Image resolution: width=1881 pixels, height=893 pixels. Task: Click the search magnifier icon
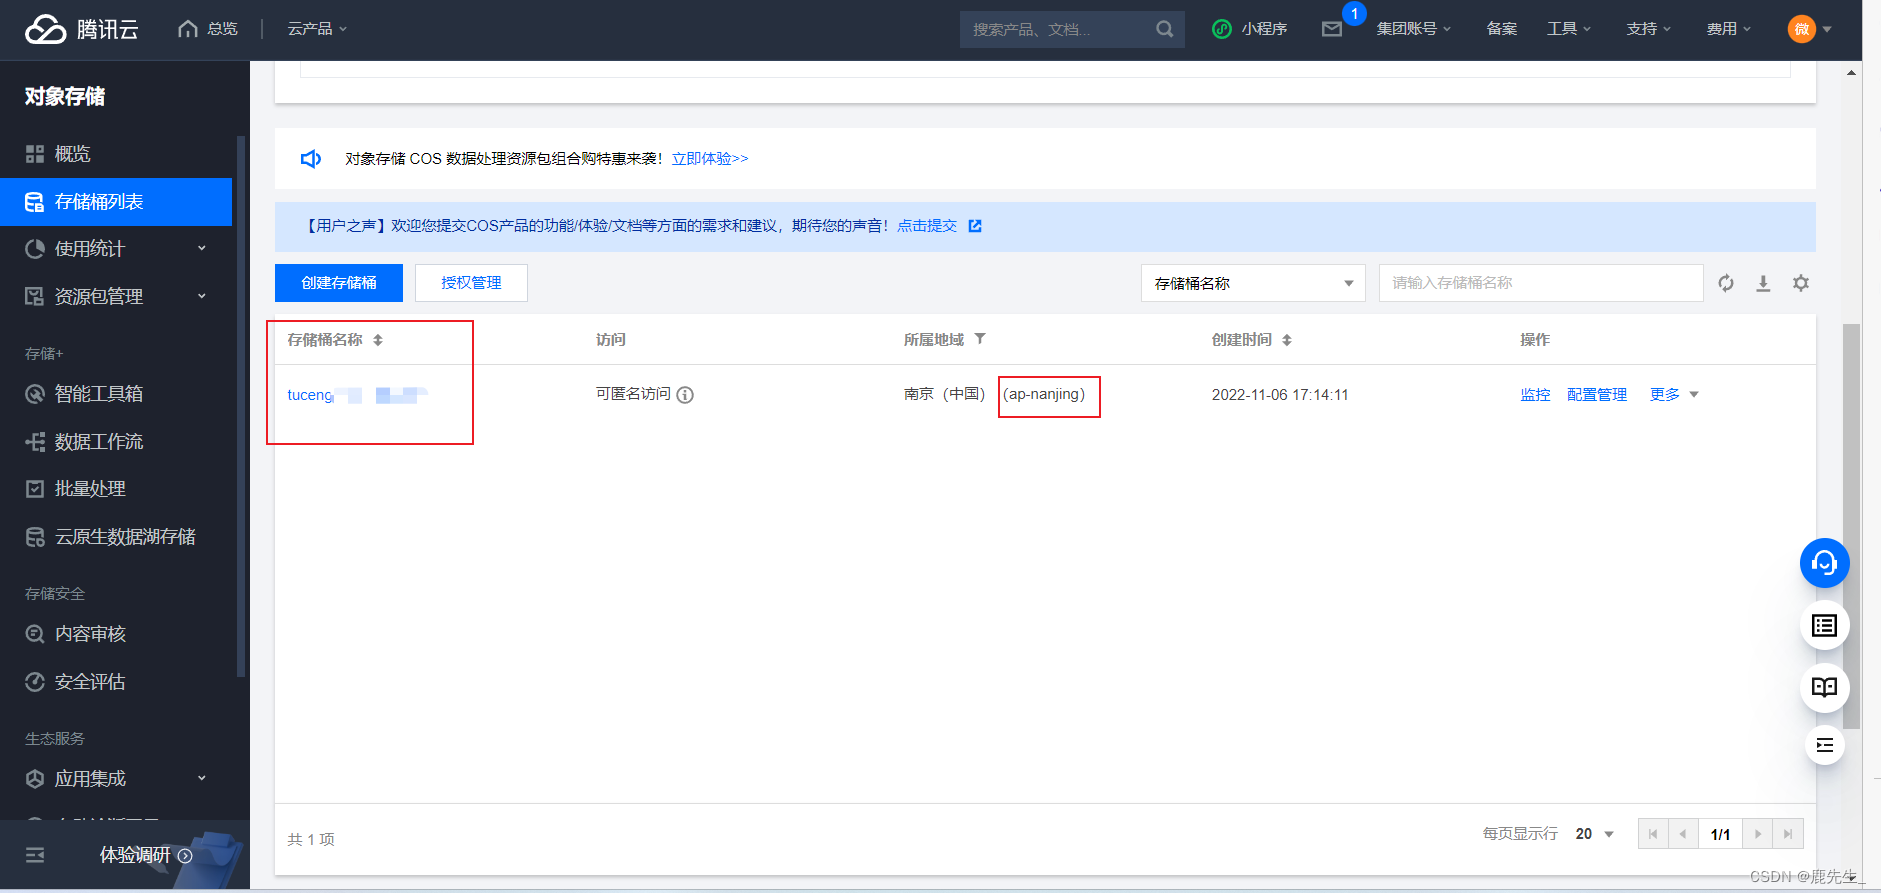coord(1164,29)
